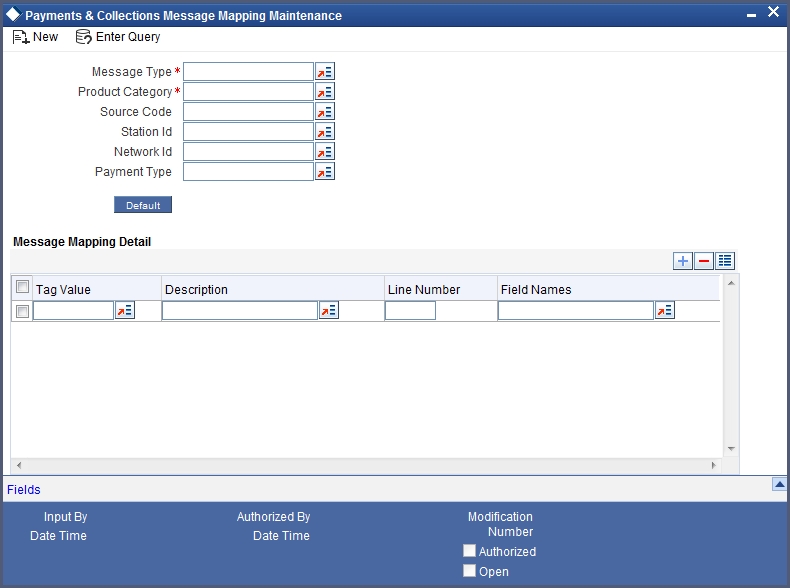The height and width of the screenshot is (588, 790).
Task: Click the grid scroll-up arrow
Action: pyautogui.click(x=731, y=283)
